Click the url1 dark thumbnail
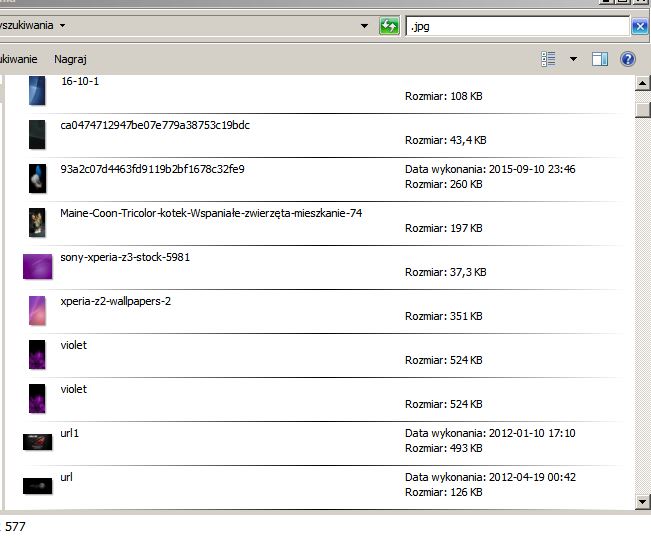The image size is (651, 559). (37, 442)
